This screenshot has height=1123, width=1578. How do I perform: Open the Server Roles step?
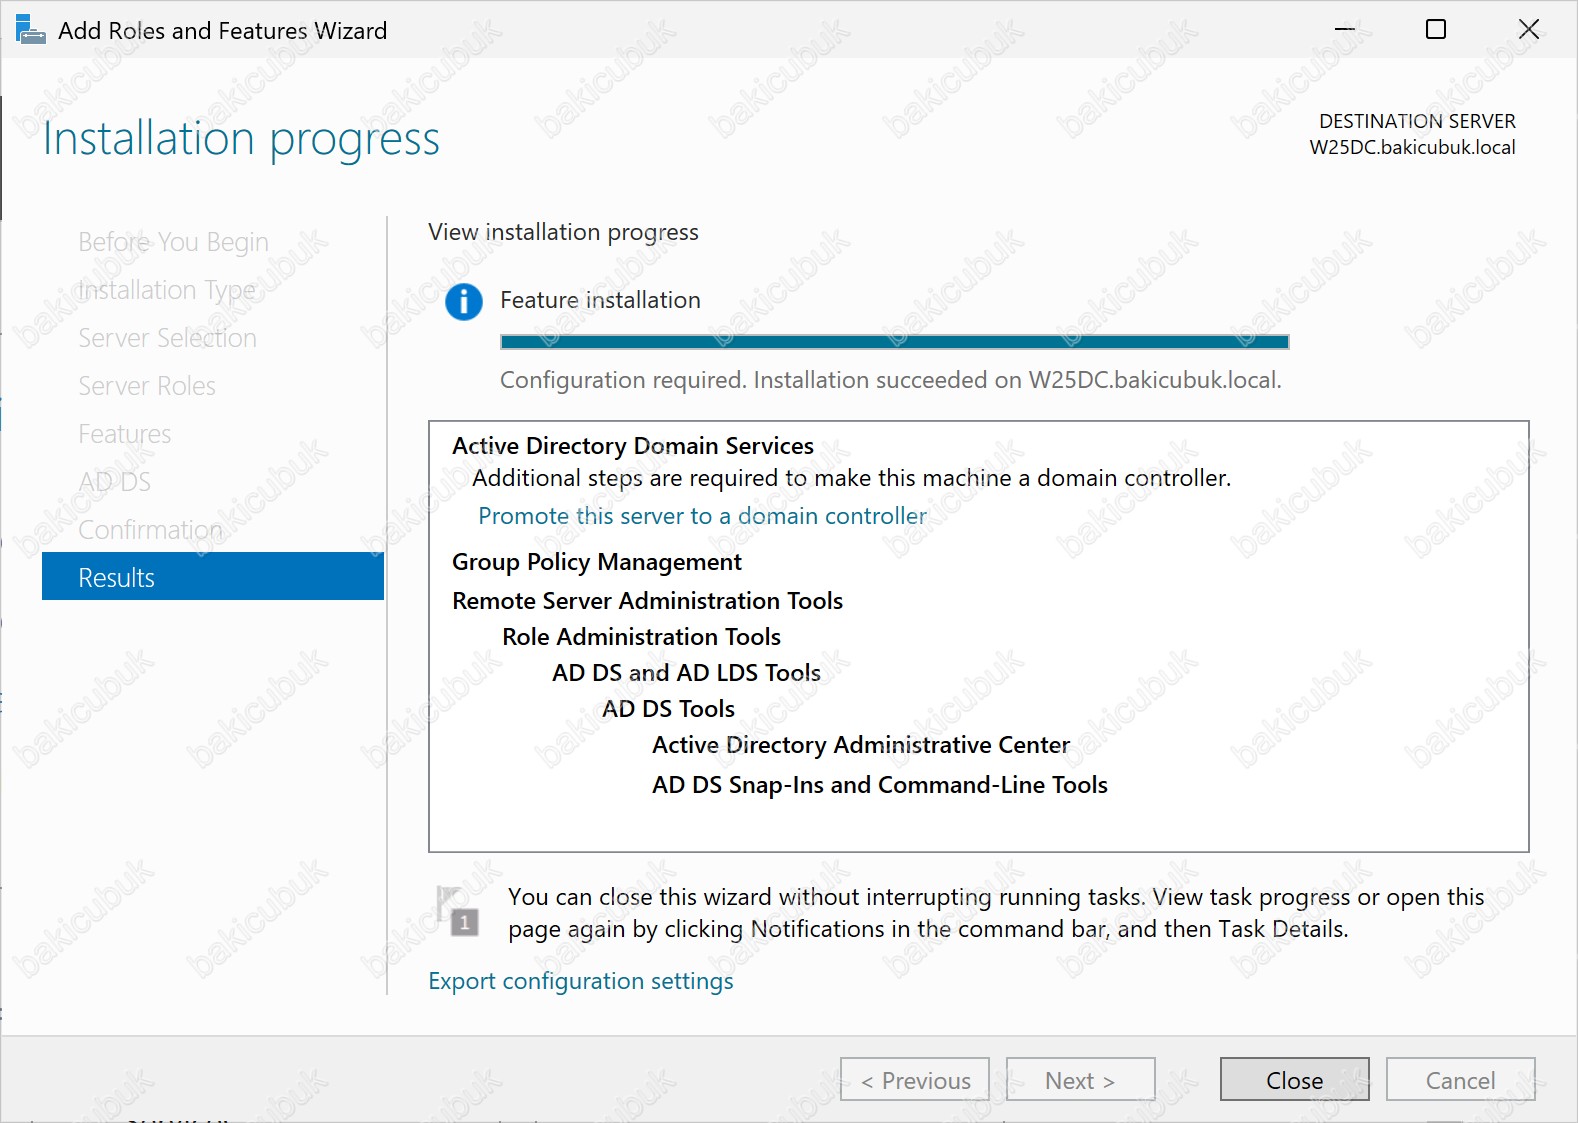pos(147,386)
